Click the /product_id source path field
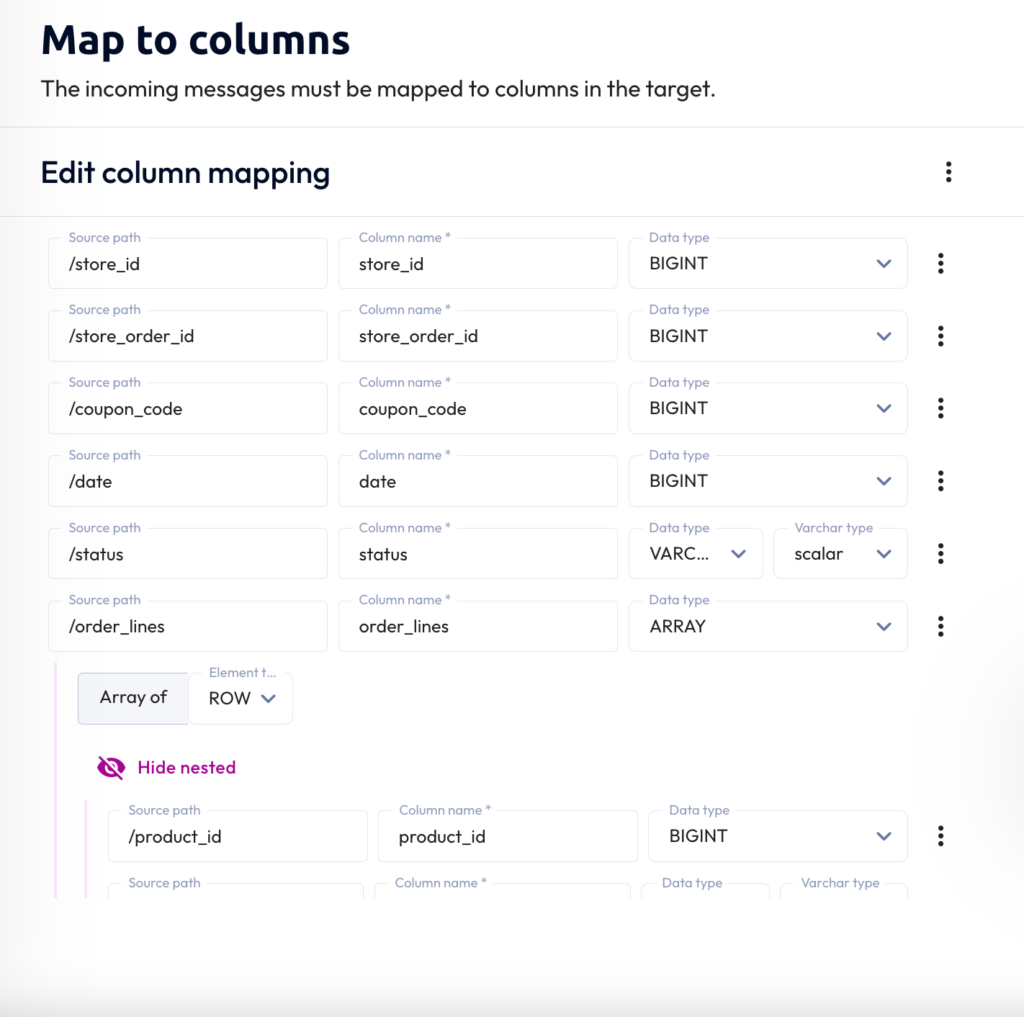 [x=238, y=836]
